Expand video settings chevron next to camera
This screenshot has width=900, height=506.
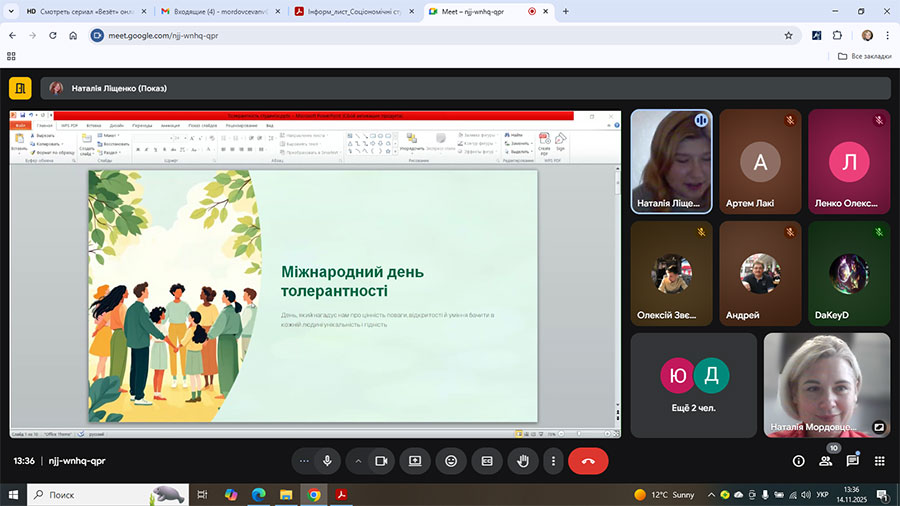[358, 461]
